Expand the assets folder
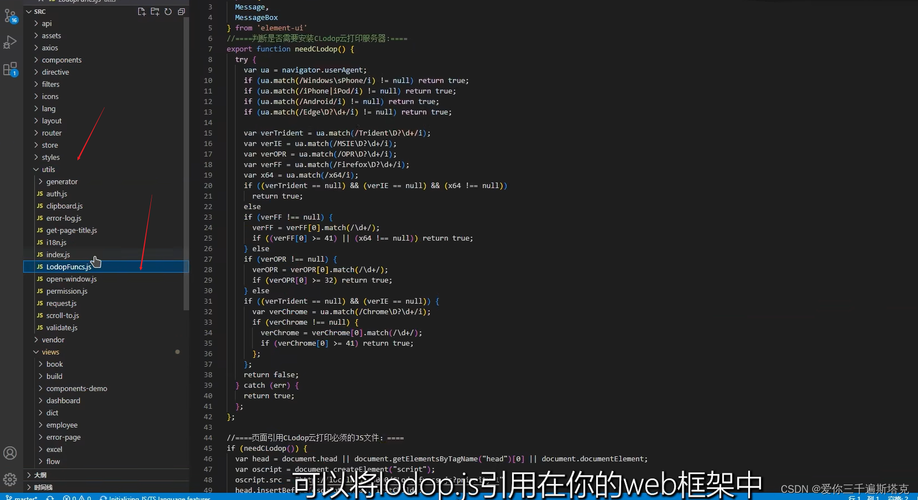 pyautogui.click(x=106, y=36)
